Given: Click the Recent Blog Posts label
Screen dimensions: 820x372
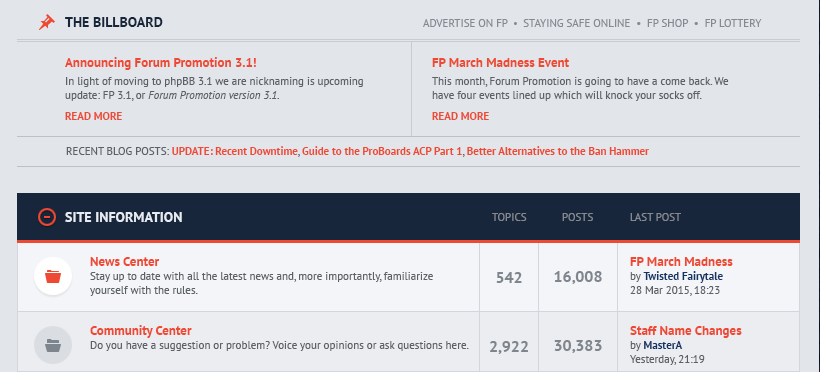Looking at the screenshot, I should 118,151.
